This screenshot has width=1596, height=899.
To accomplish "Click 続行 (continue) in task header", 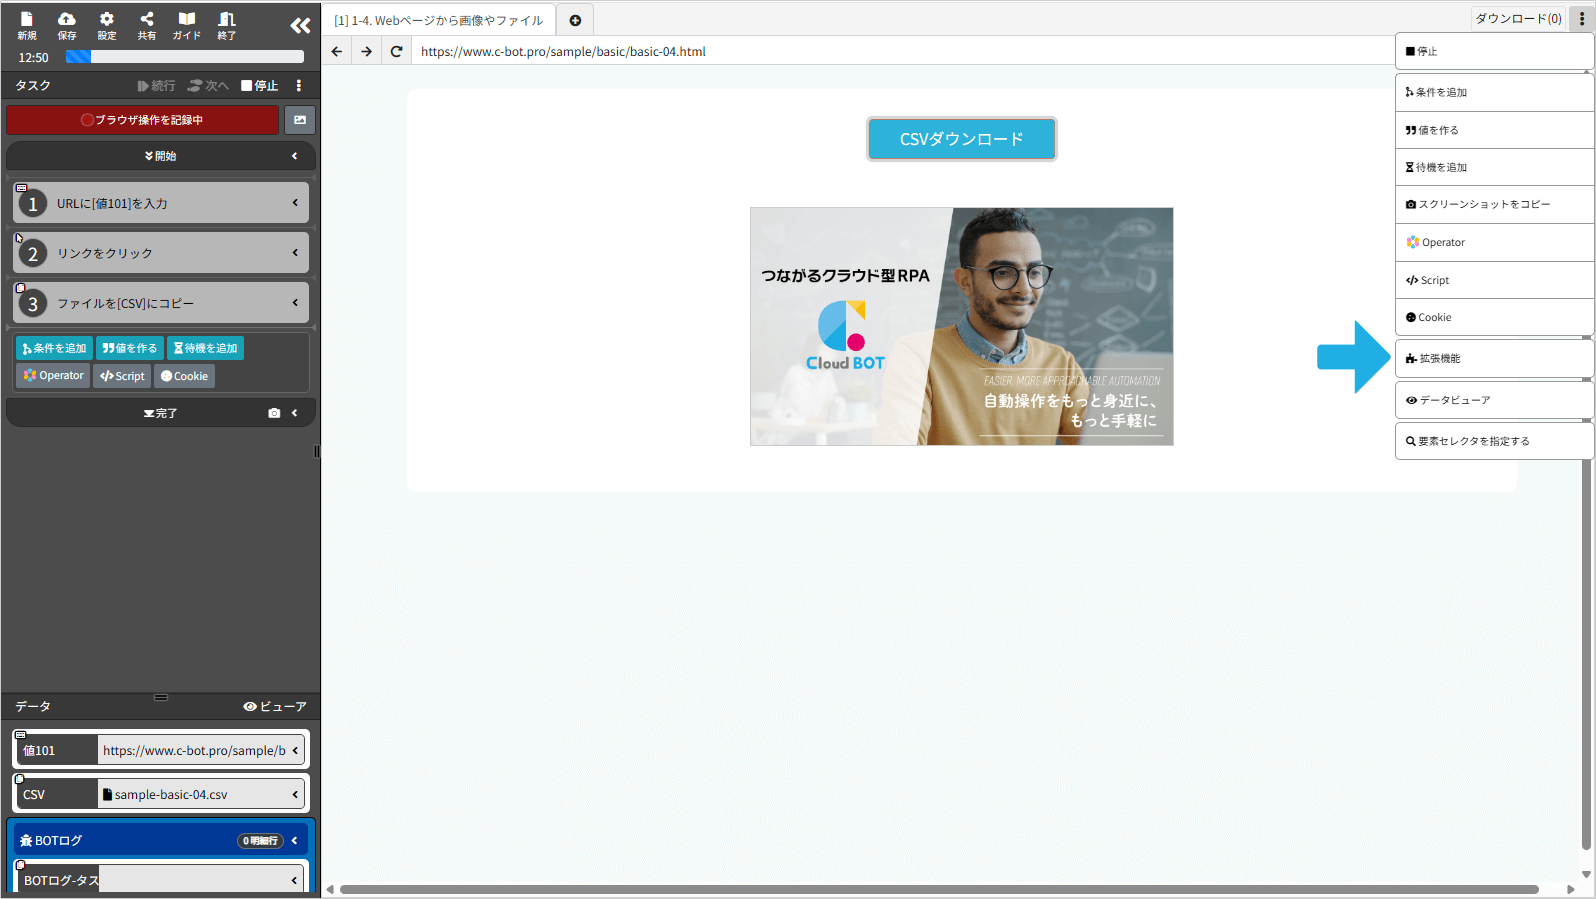I will [x=157, y=86].
